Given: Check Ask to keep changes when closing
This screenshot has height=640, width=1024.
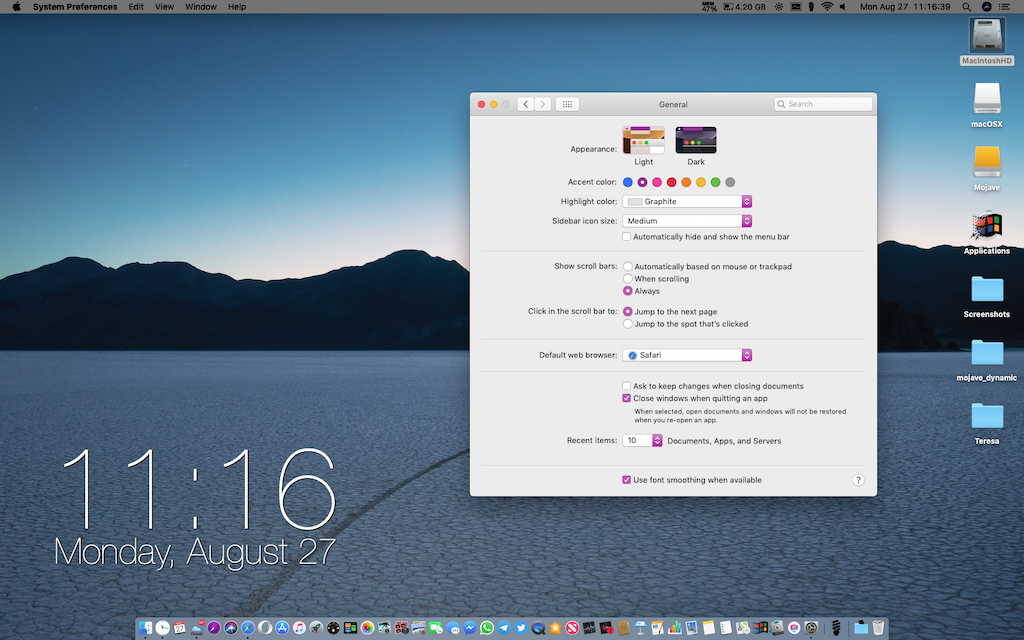Looking at the screenshot, I should tap(626, 386).
